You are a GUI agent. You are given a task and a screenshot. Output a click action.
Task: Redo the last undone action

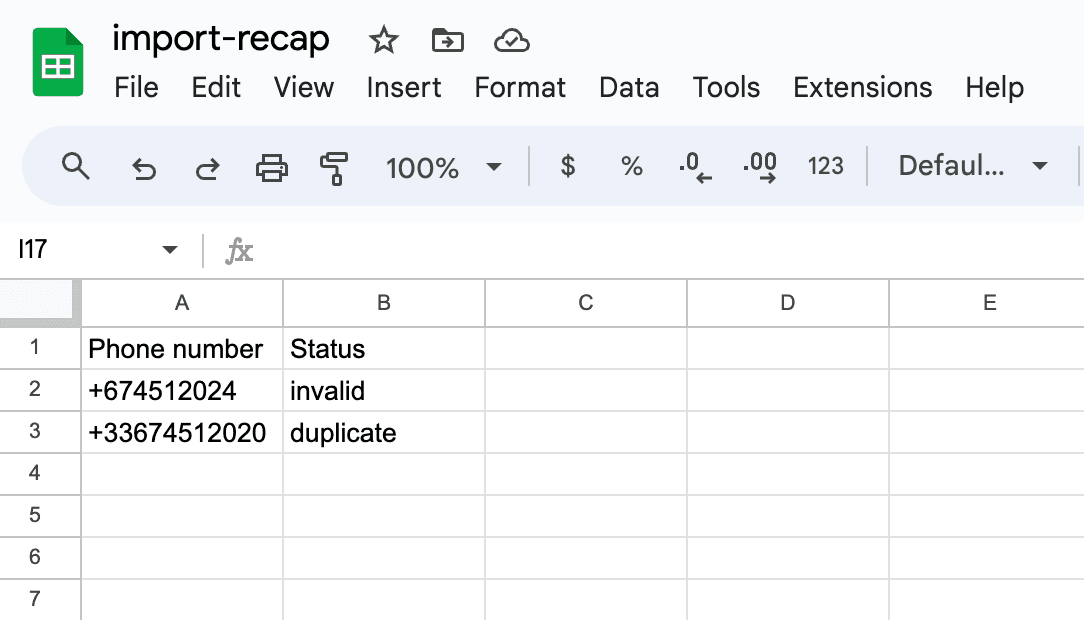click(207, 167)
